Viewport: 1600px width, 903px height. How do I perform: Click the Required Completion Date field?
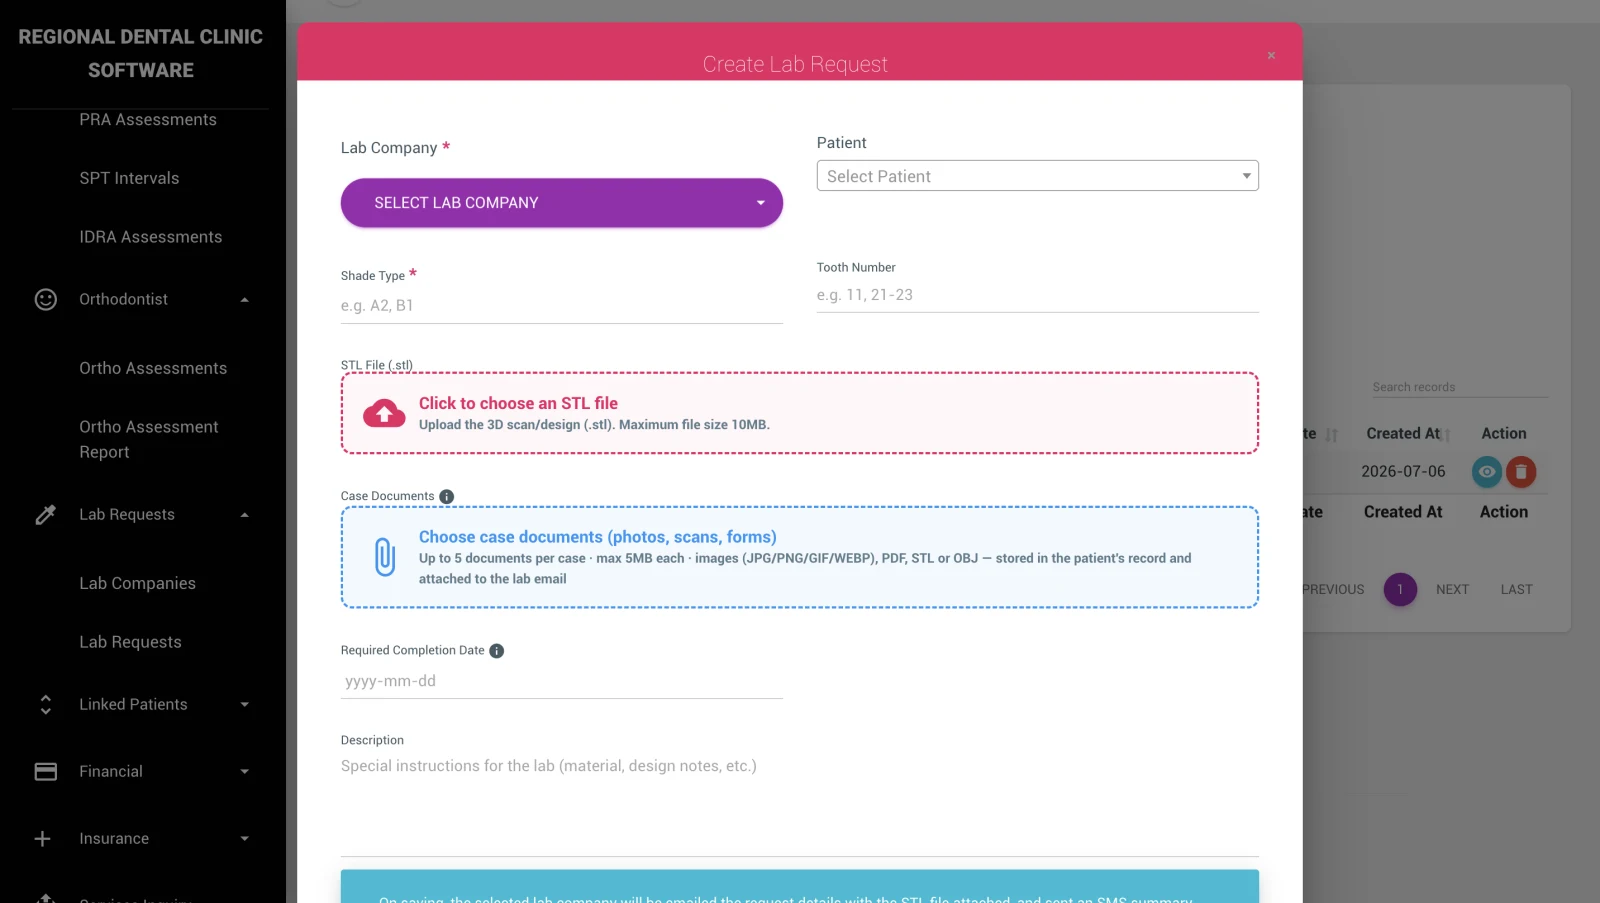pos(561,681)
